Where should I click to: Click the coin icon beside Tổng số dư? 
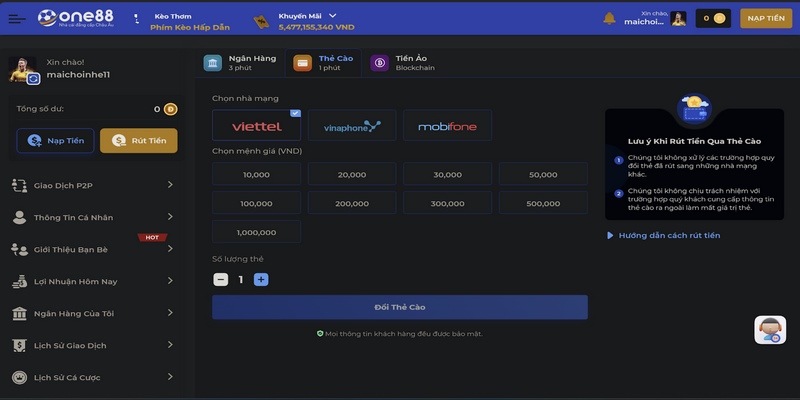coord(170,109)
